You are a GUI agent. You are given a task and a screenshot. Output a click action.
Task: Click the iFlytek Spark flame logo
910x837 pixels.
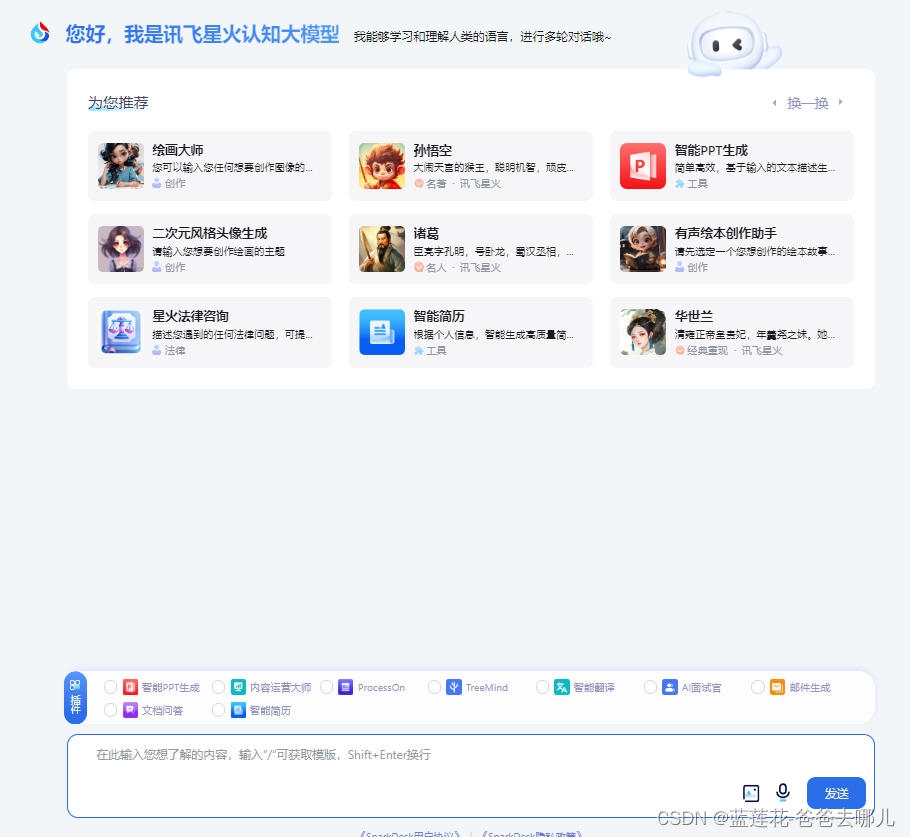40,33
